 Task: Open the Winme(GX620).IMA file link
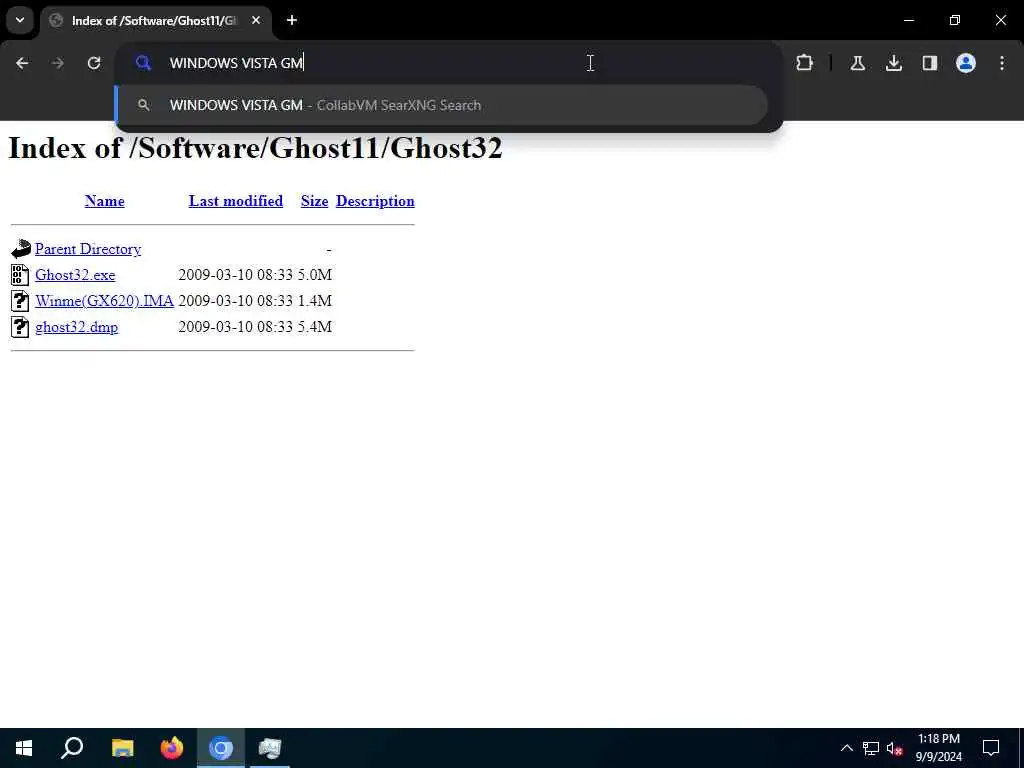pos(104,301)
